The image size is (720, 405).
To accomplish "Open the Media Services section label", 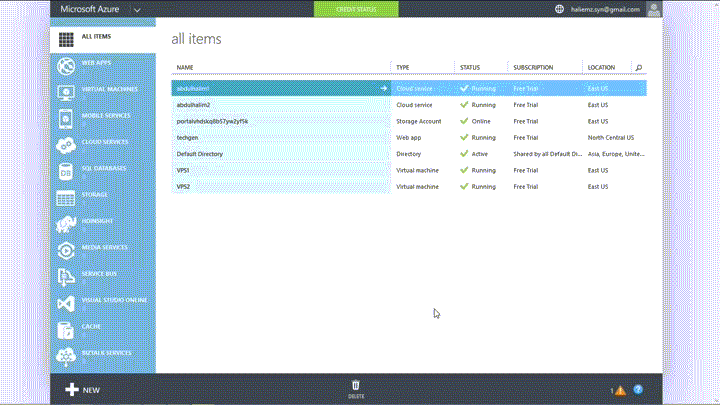I will [105, 248].
